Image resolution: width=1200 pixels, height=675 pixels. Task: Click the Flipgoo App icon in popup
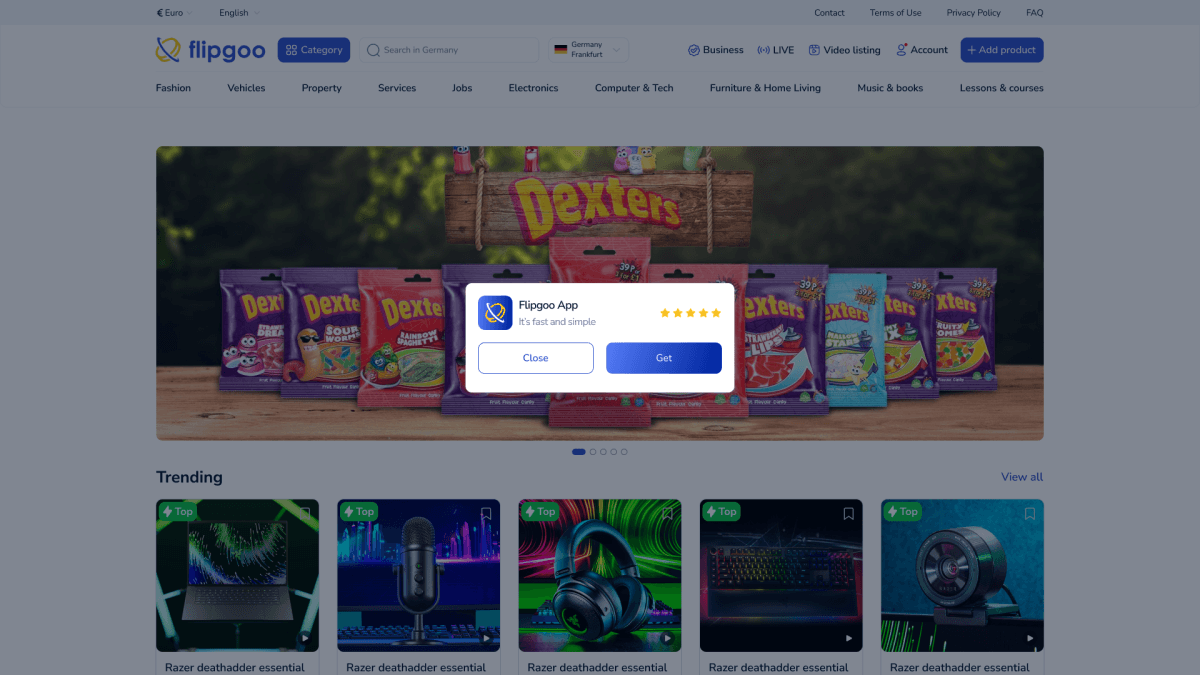point(495,313)
